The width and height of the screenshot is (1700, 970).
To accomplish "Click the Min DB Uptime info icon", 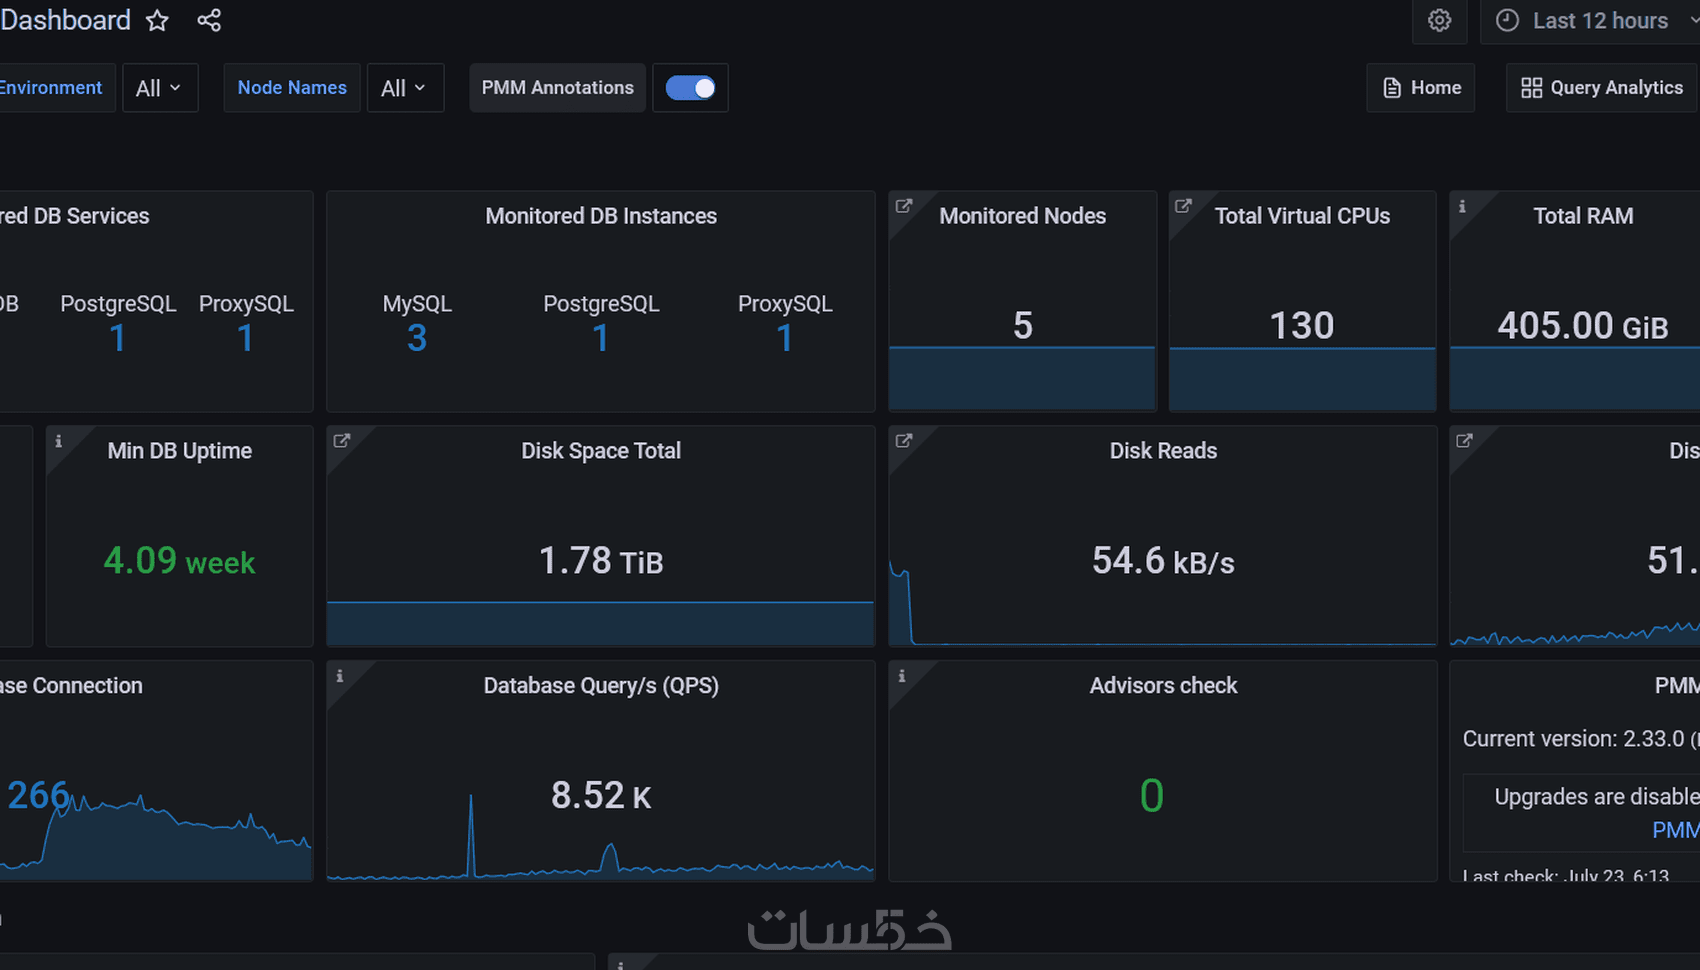I will (59, 441).
